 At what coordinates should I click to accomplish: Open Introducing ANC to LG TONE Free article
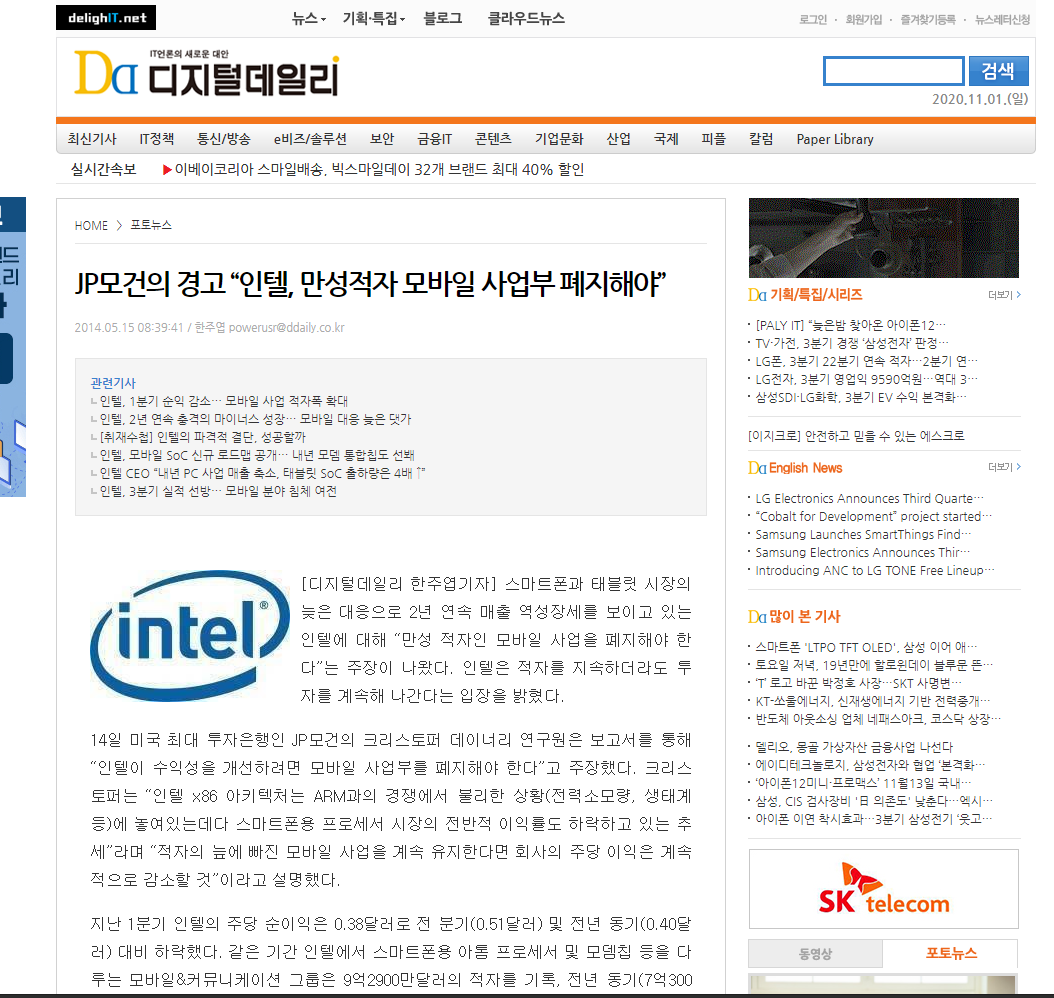(x=875, y=571)
